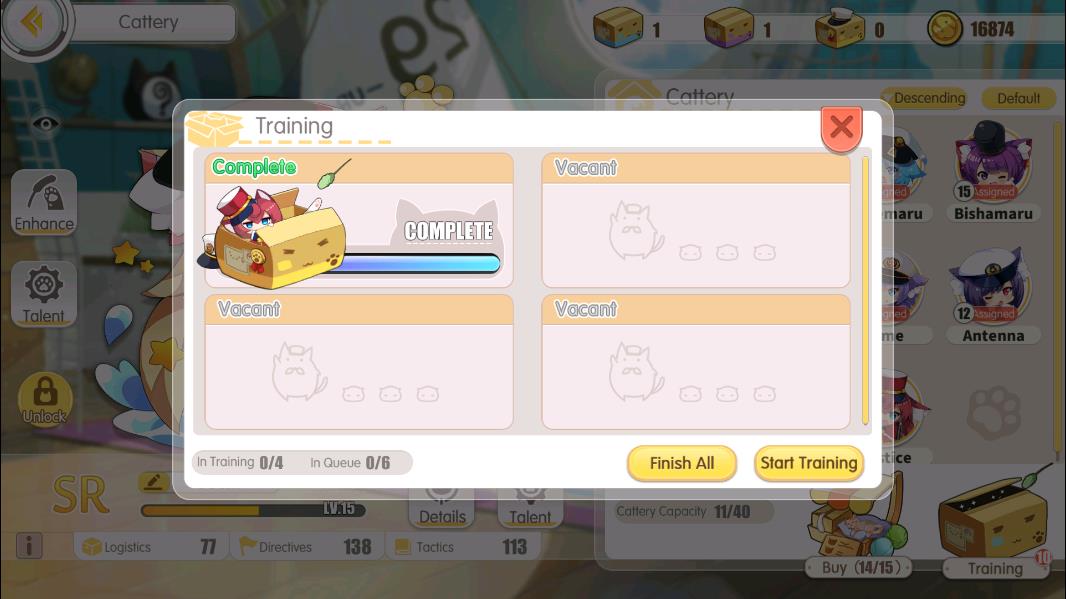The image size is (1066, 599).
Task: Click the pencil edit name icon
Action: (x=154, y=482)
